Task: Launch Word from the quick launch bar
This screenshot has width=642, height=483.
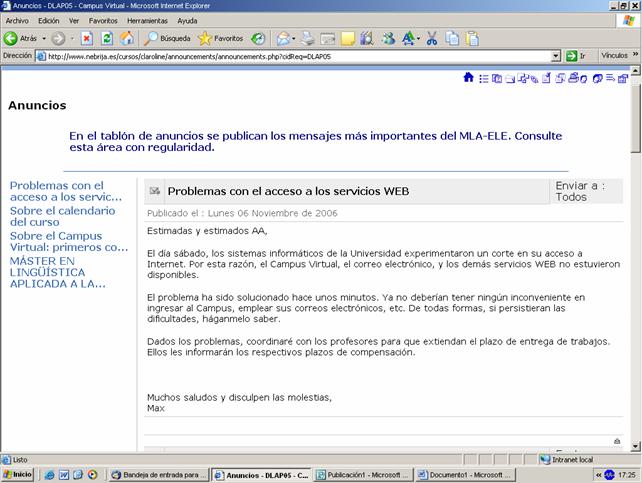Action: 64,475
